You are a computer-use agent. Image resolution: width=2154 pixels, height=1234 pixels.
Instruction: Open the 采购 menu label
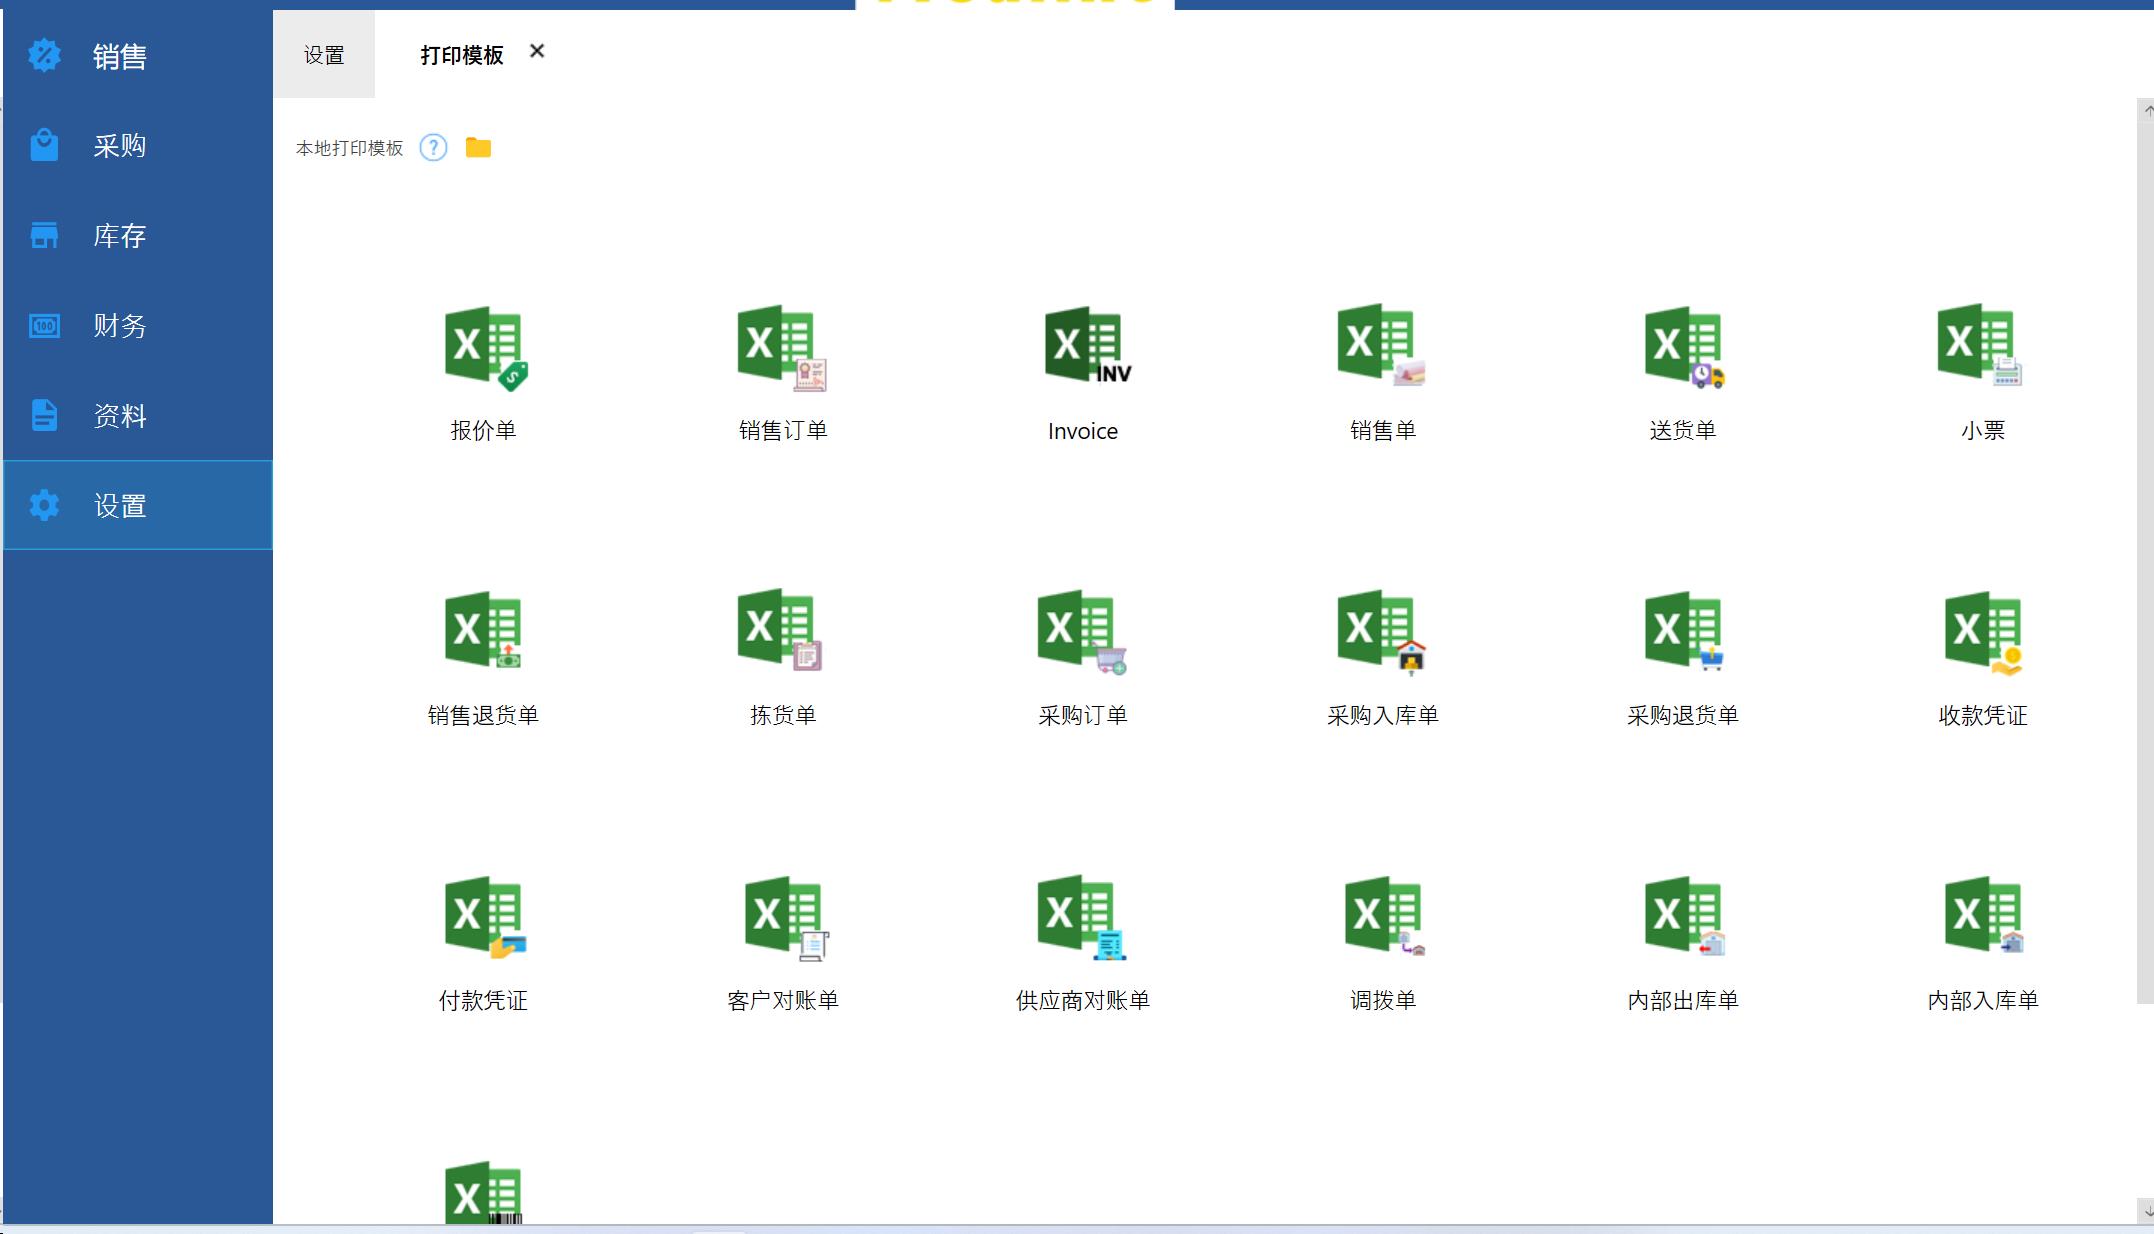pos(120,146)
